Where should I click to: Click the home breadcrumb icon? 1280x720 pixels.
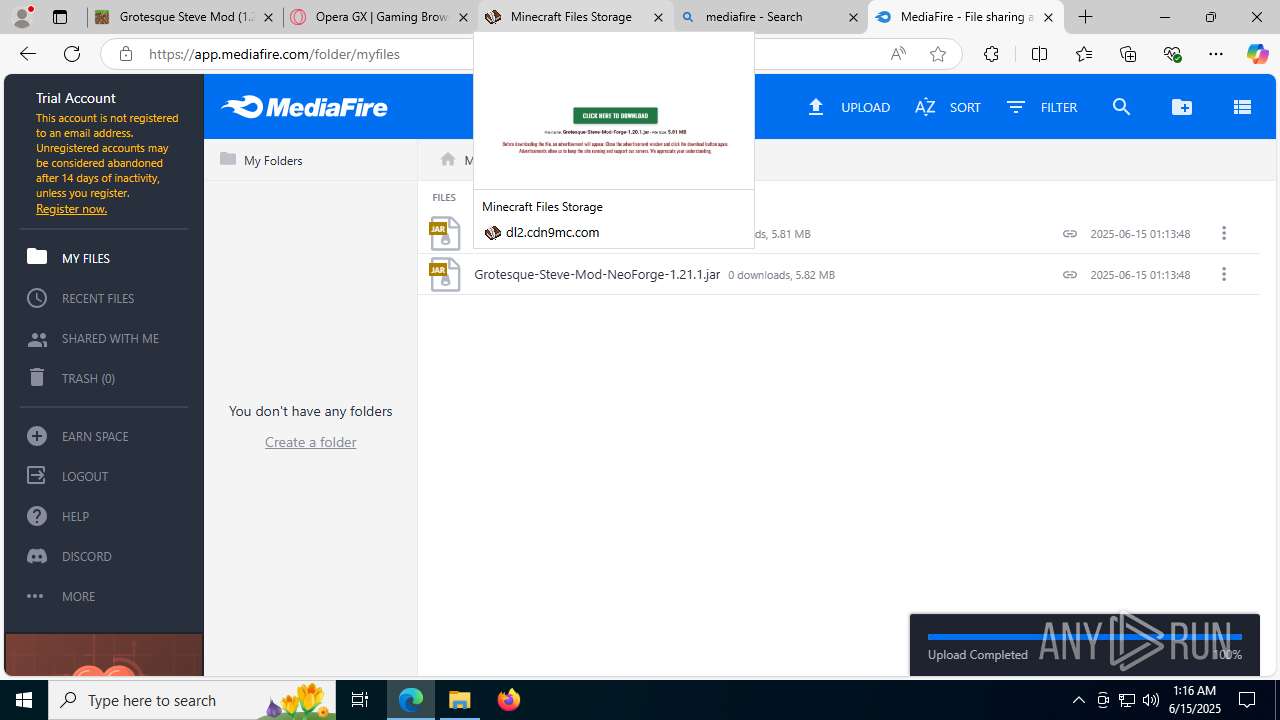point(448,160)
